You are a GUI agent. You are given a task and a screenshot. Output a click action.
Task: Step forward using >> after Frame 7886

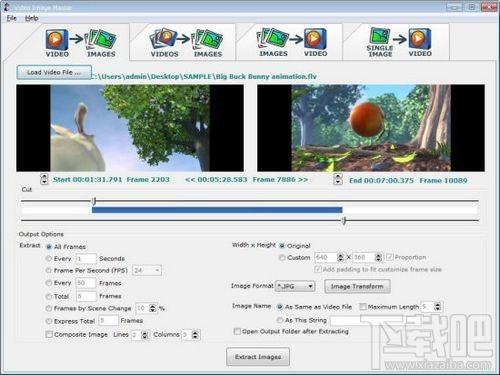303,180
